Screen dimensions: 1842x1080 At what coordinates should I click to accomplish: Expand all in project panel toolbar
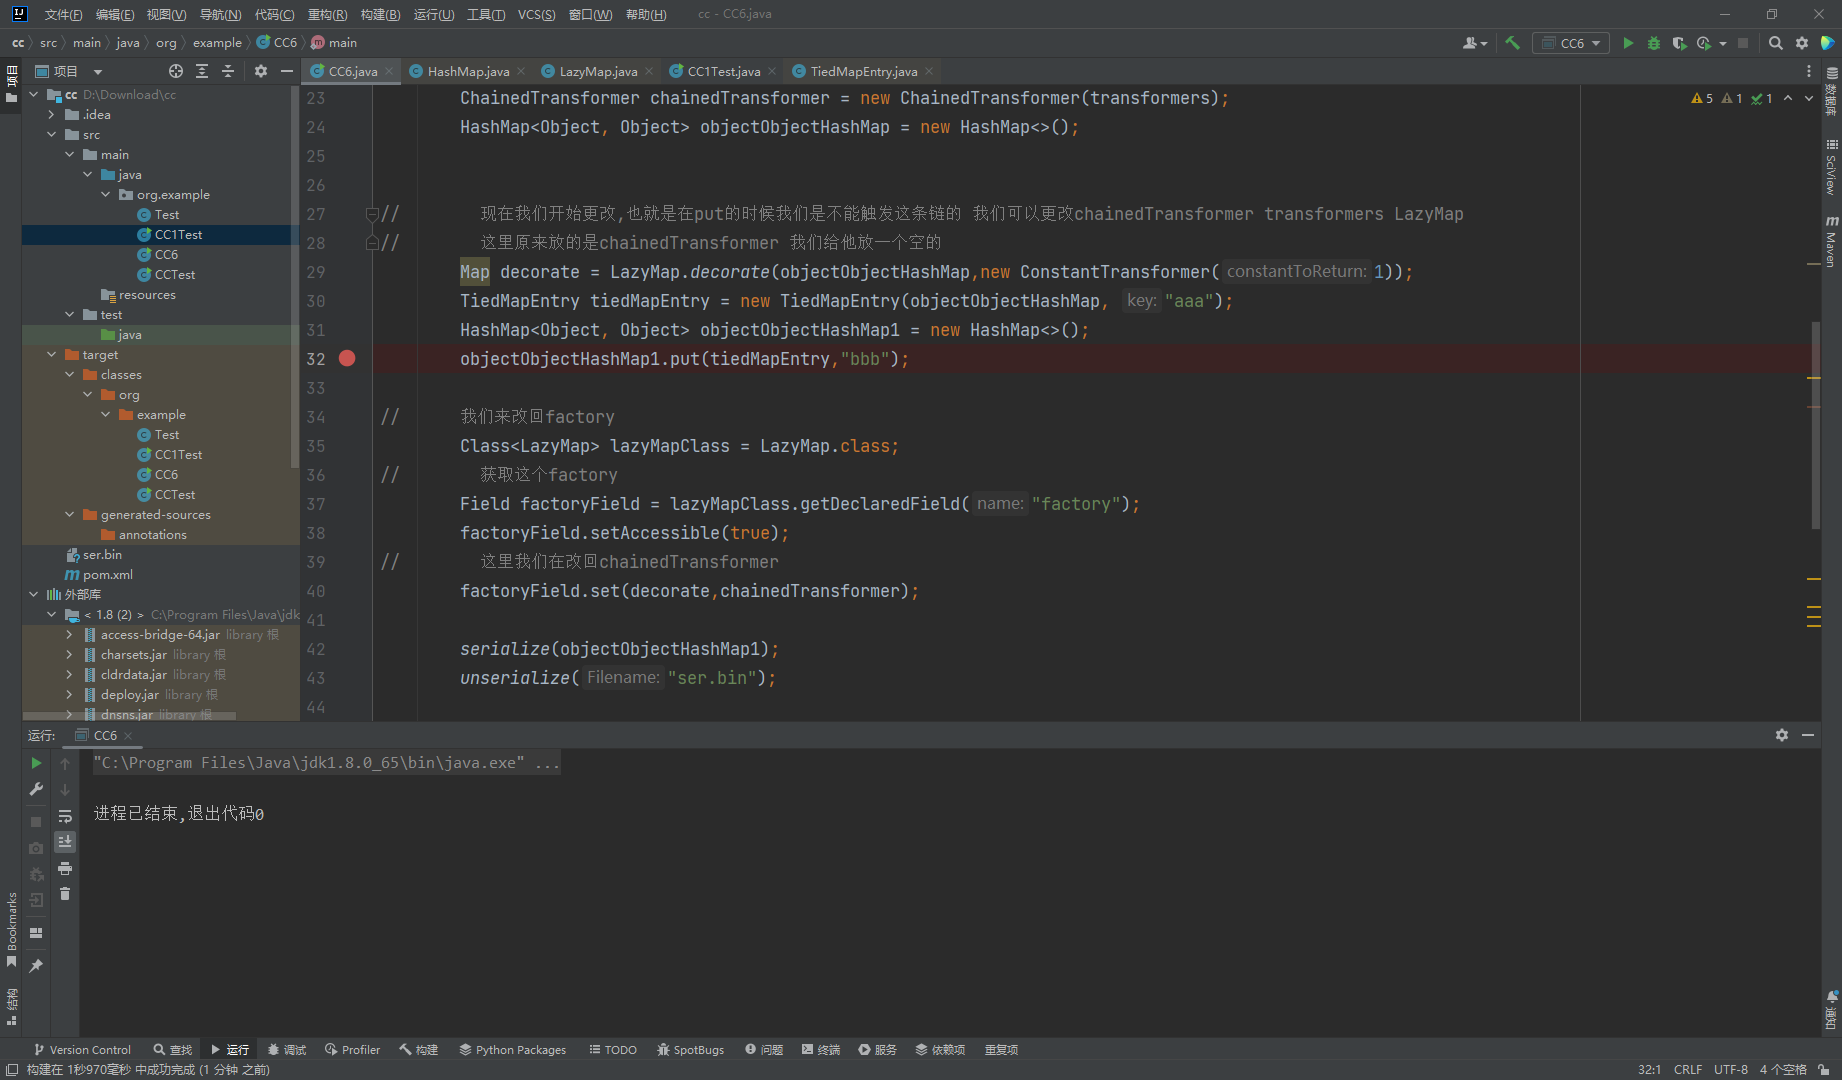tap(202, 71)
